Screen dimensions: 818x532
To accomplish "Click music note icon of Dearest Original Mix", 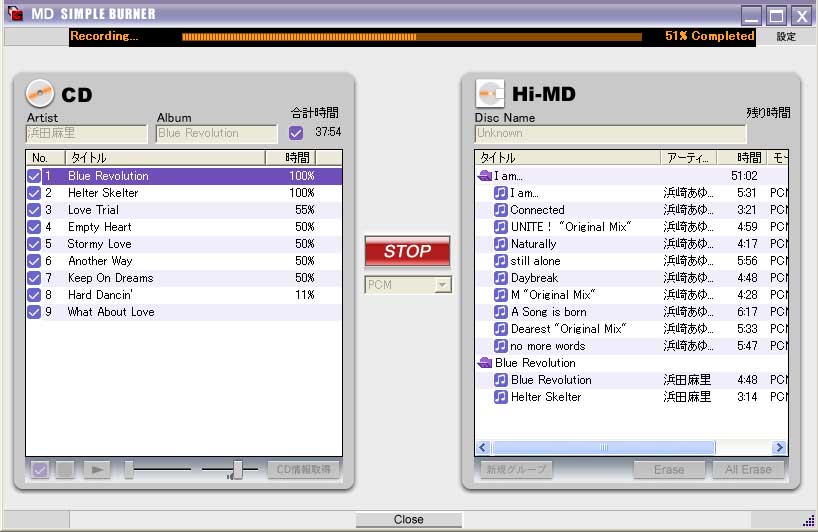I will [500, 329].
